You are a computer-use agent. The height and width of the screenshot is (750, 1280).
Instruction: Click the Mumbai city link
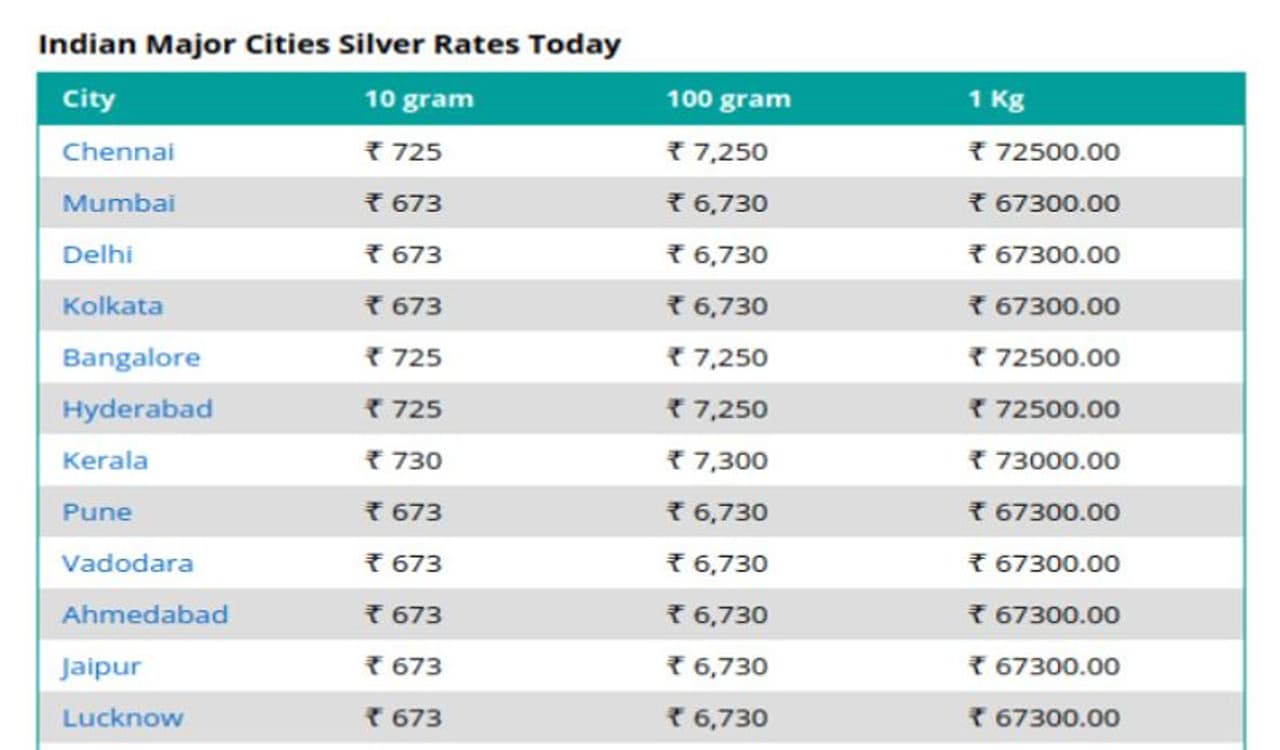(118, 203)
